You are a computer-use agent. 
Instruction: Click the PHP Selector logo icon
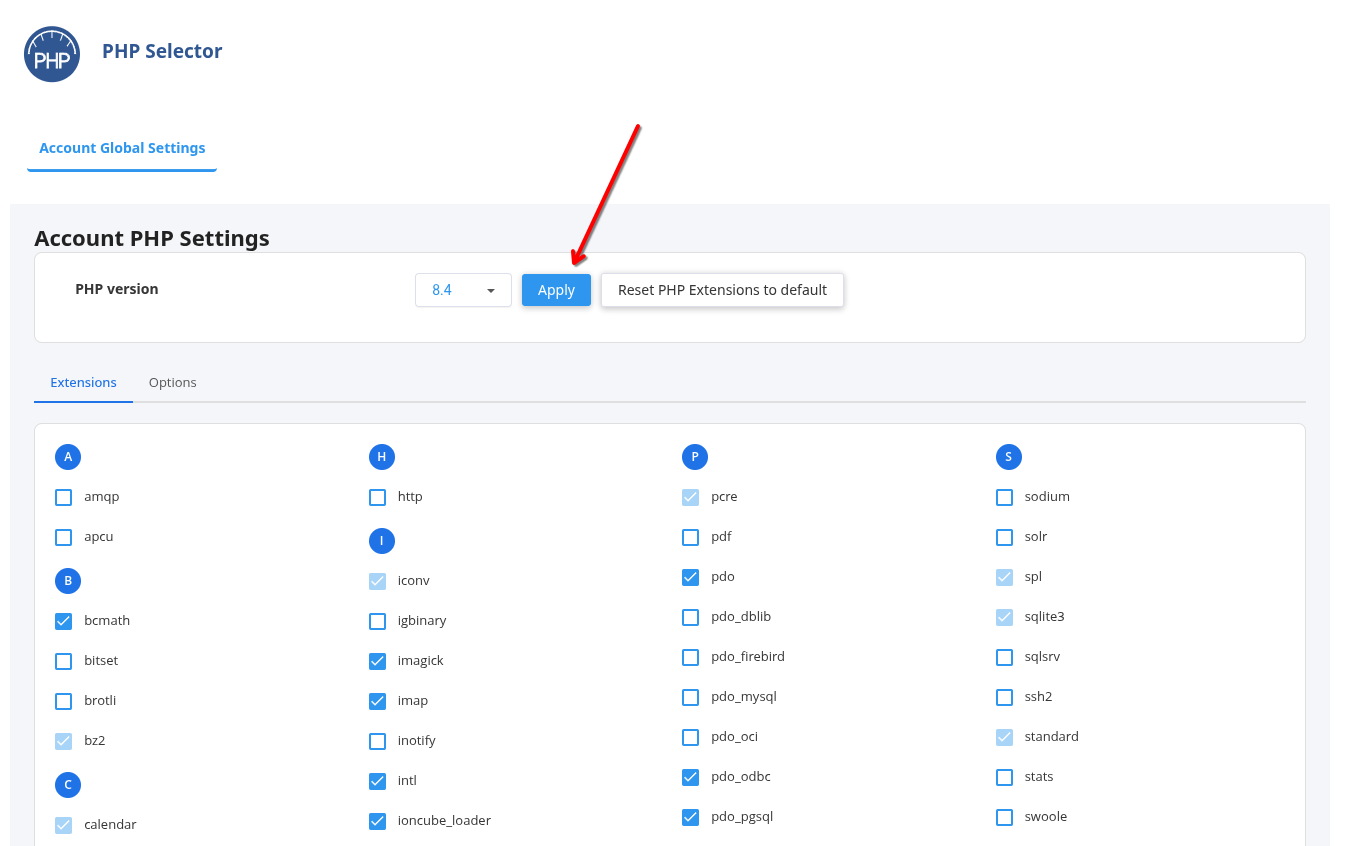coord(52,54)
